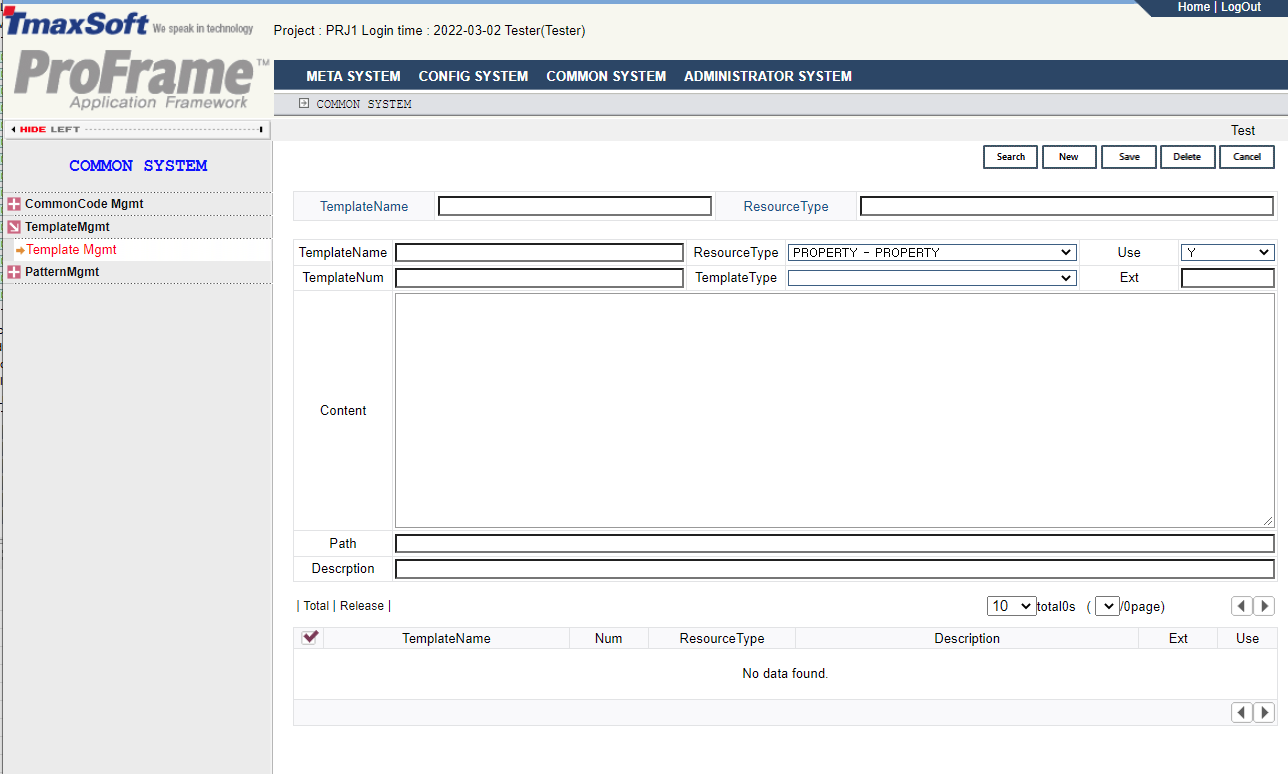
Task: Expand the CommonCode Mgmt plus icon
Action: (x=14, y=204)
